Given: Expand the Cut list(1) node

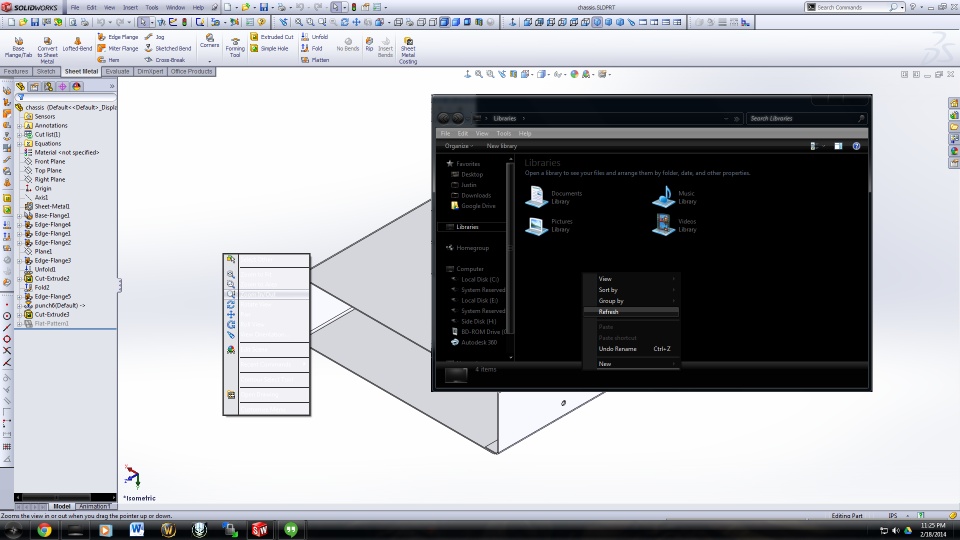Looking at the screenshot, I should (x=19, y=135).
